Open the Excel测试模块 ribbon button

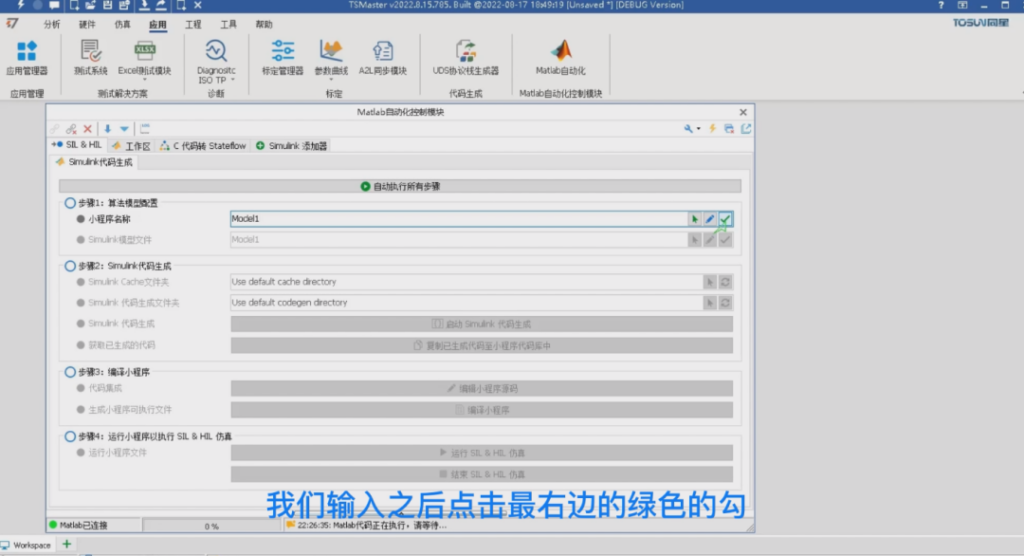(144, 57)
